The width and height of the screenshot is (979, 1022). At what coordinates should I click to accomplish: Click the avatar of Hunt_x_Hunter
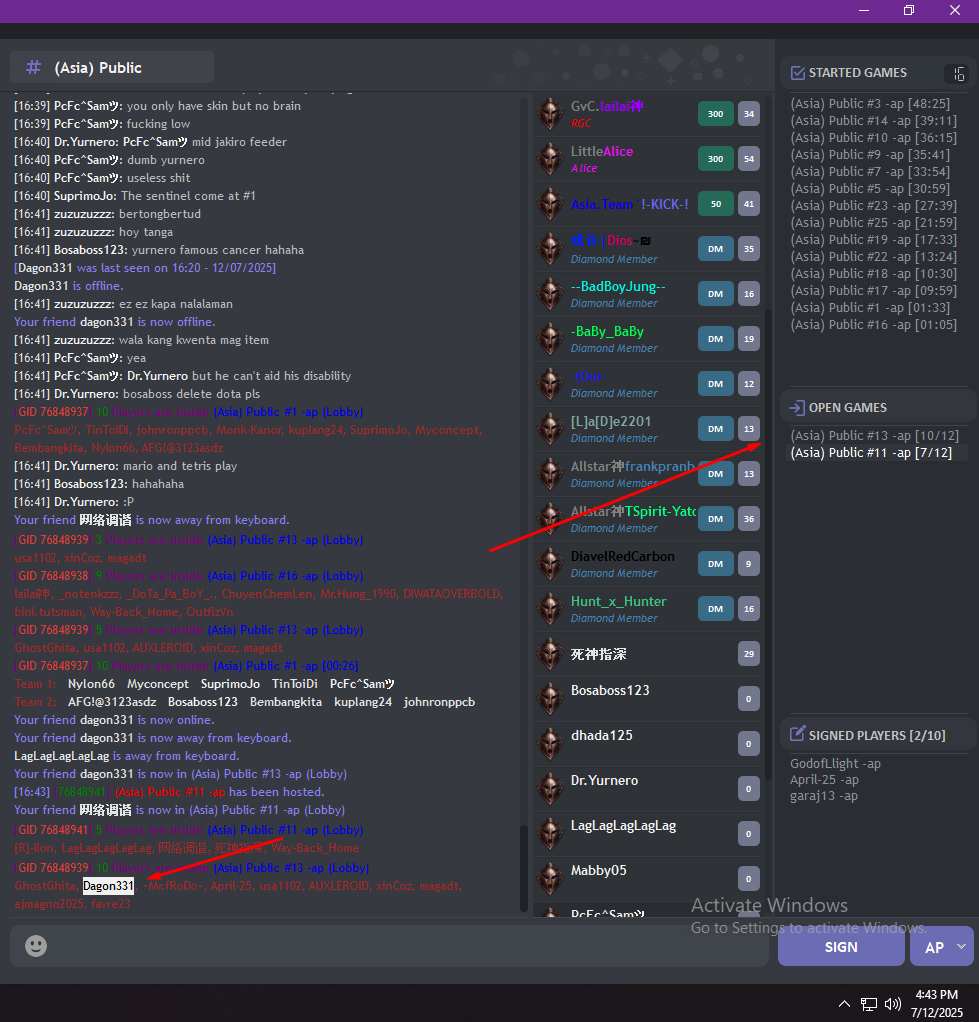click(551, 608)
